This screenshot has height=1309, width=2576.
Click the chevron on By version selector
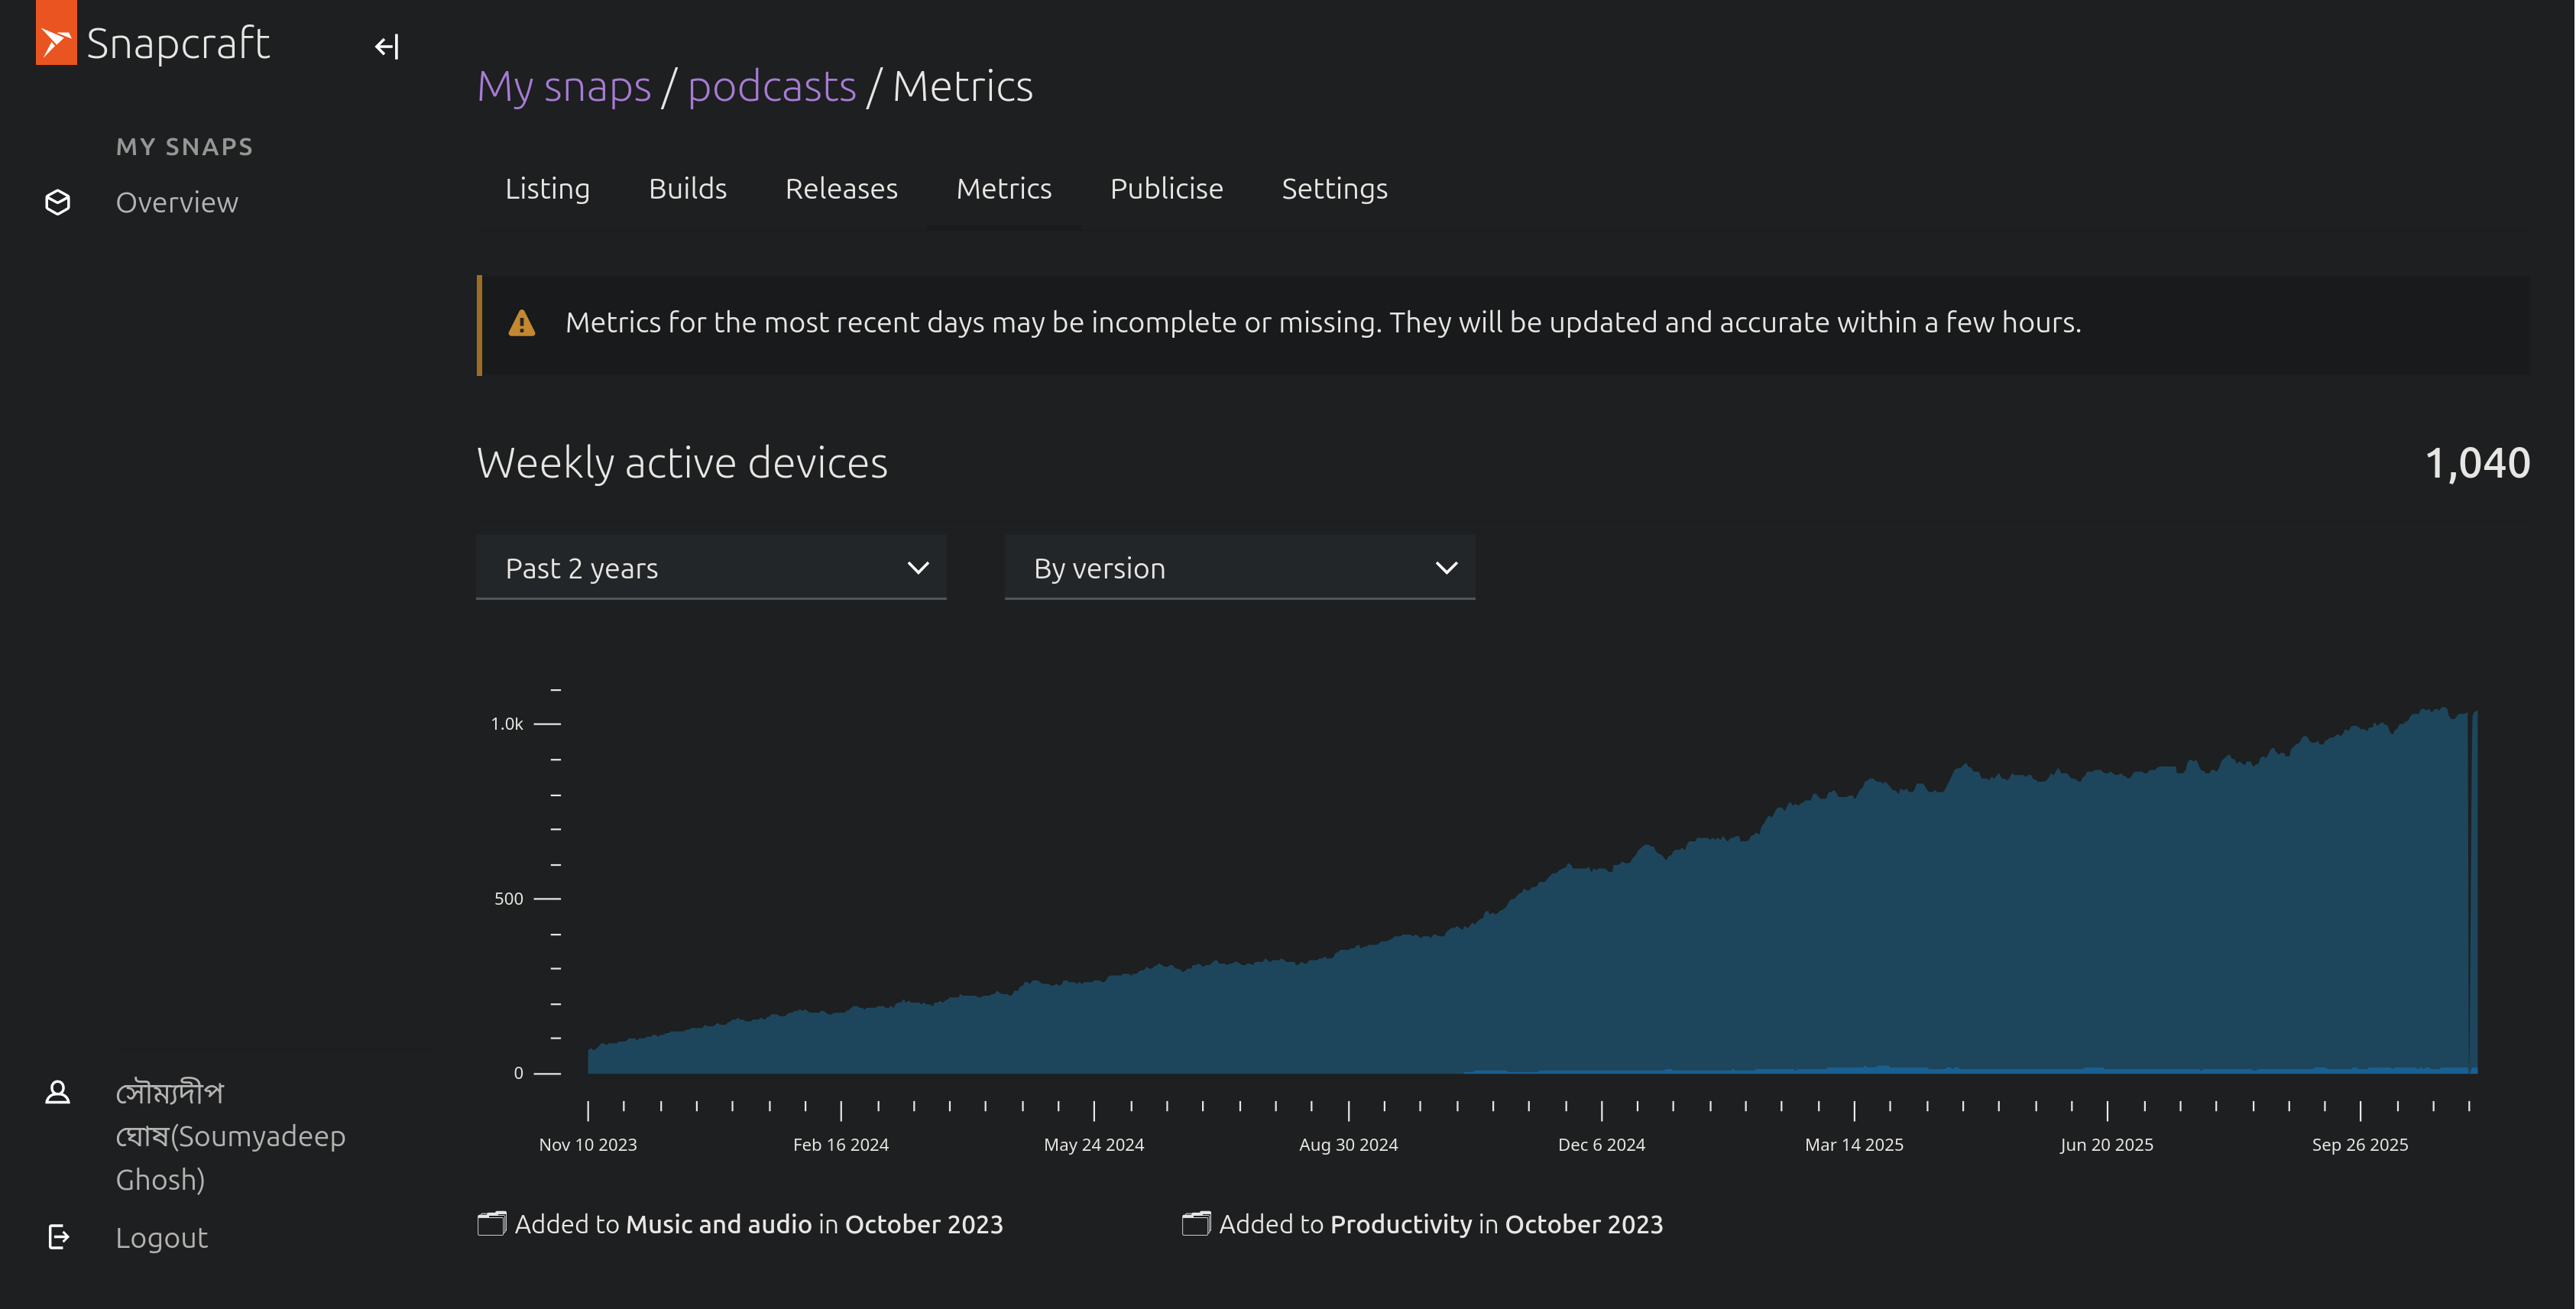pos(1446,568)
